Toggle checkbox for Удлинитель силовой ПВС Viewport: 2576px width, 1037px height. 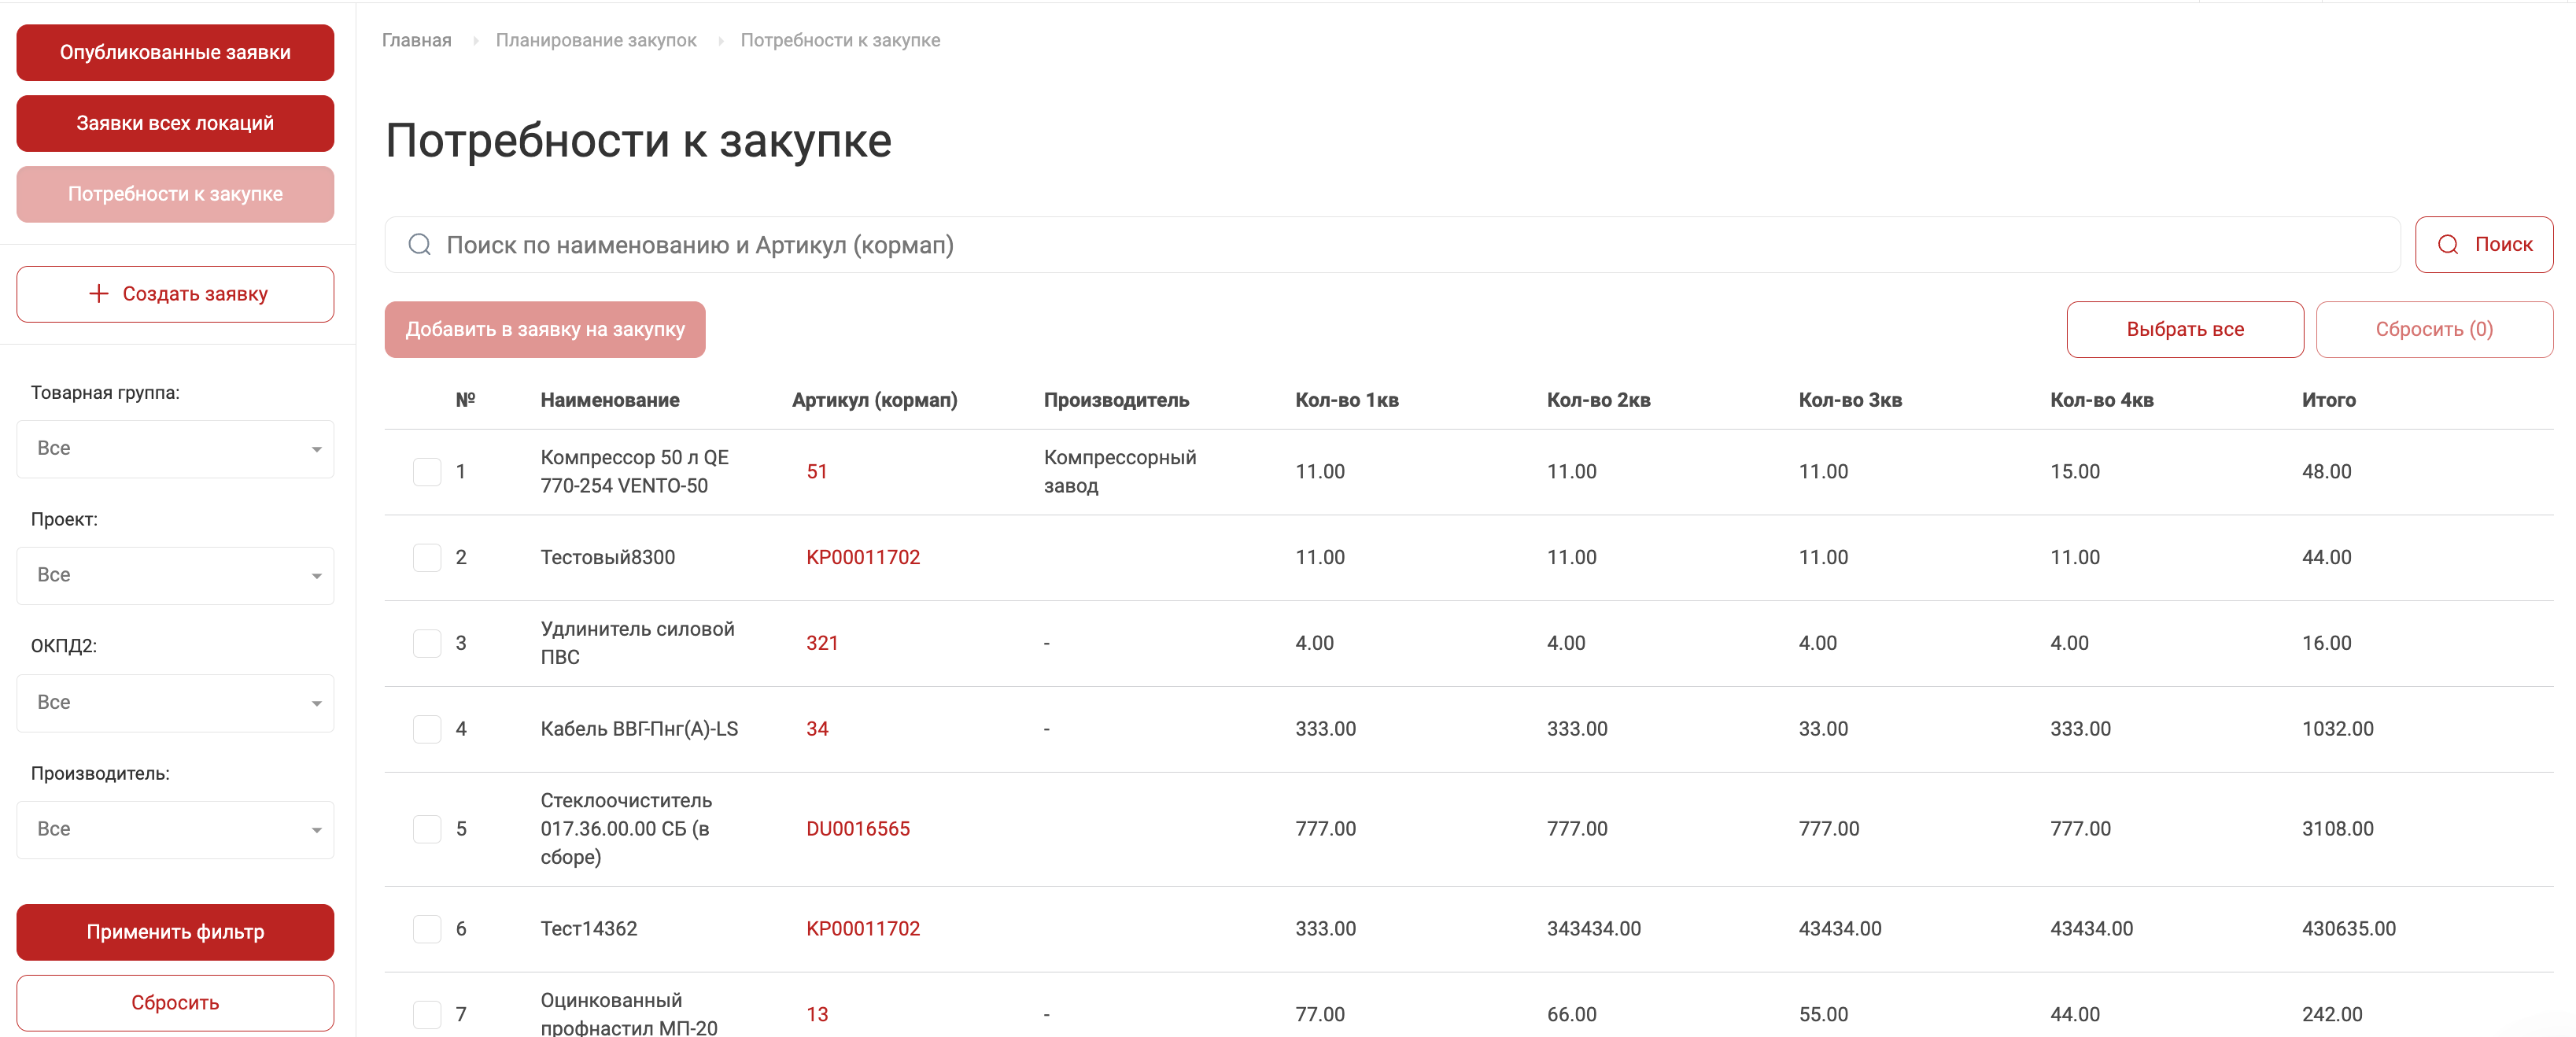click(427, 643)
